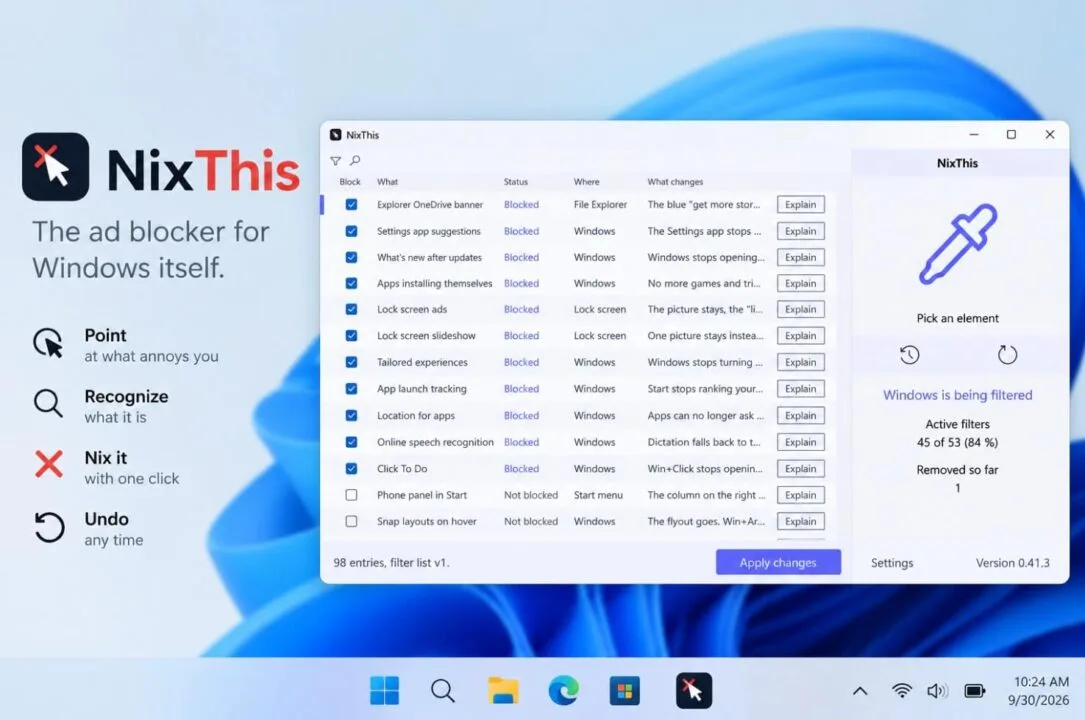This screenshot has height=720, width=1085.
Task: Click the NixThis taskbar icon
Action: point(694,690)
